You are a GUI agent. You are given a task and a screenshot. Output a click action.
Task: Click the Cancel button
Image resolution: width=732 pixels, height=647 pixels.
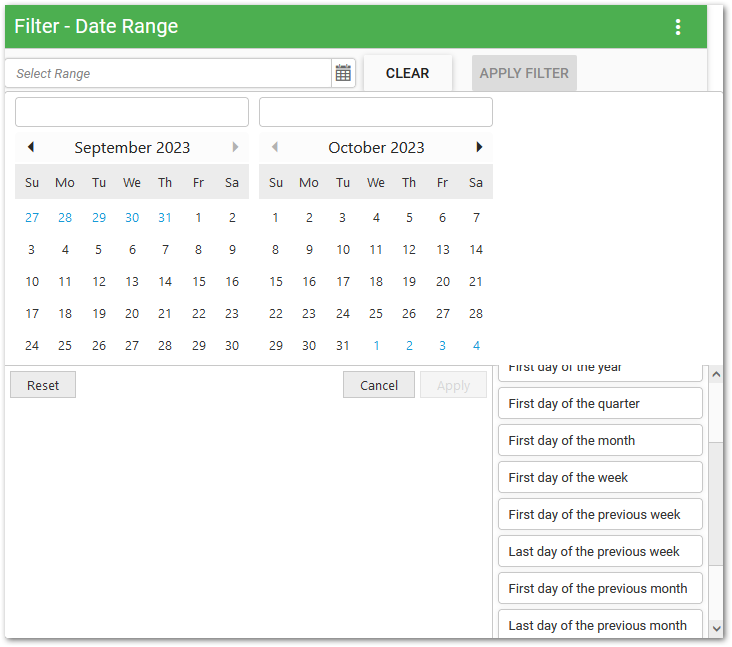[379, 385]
